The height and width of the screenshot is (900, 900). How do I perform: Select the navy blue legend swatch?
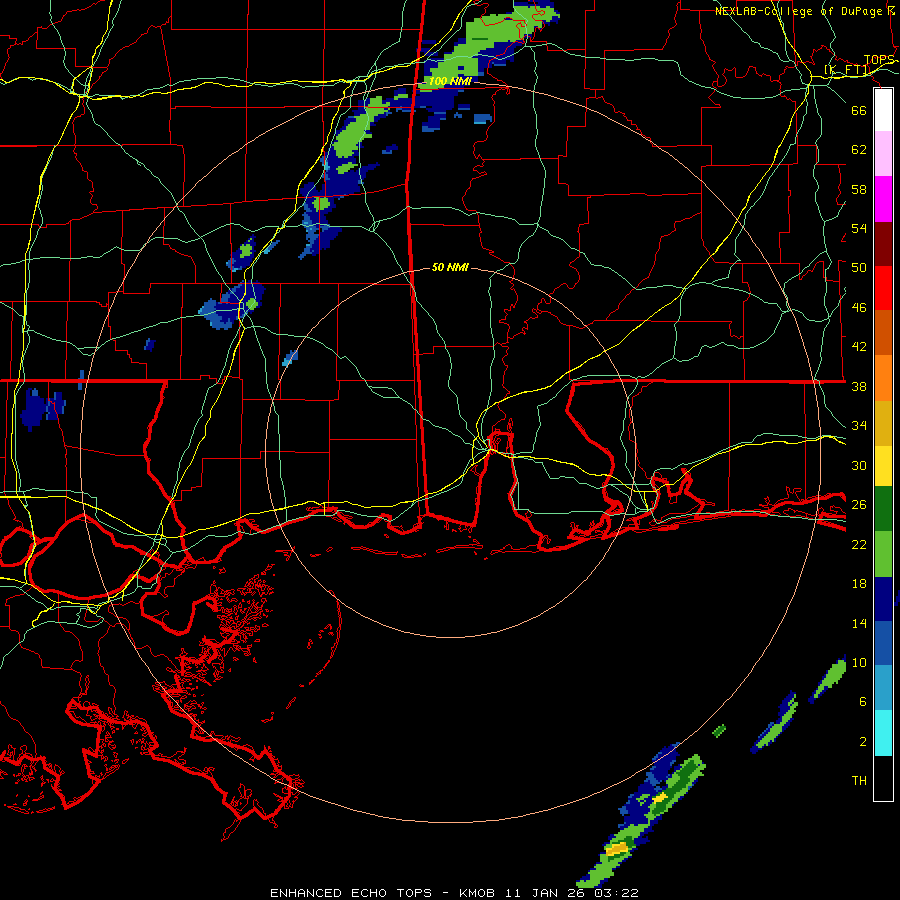click(883, 599)
